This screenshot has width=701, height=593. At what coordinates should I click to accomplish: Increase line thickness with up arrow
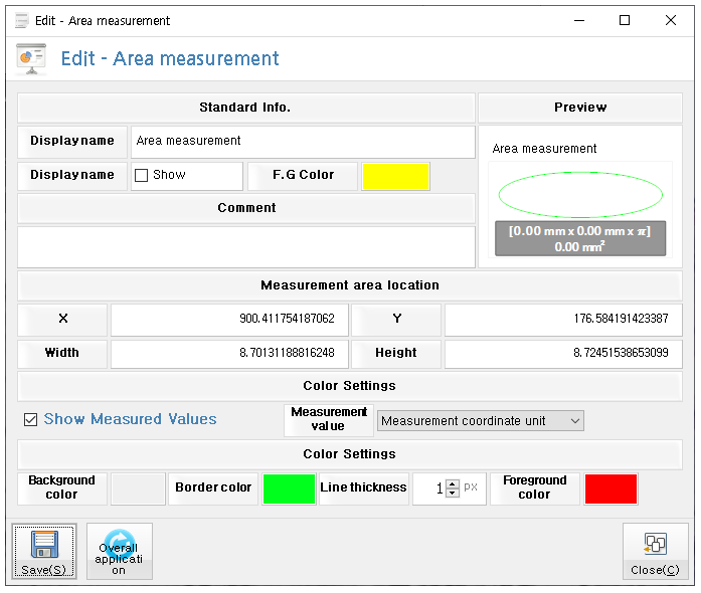tap(452, 484)
